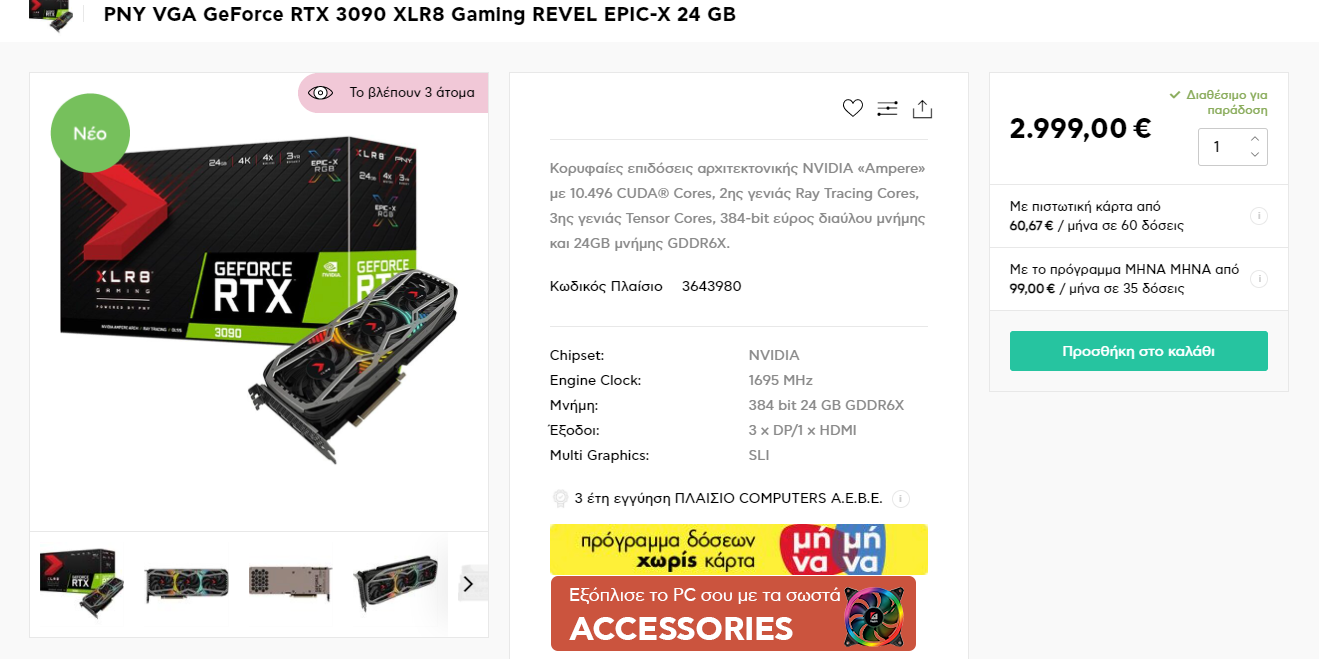Viewport: 1319px width, 659px height.
Task: Click the warranty ribbon icon
Action: (x=560, y=498)
